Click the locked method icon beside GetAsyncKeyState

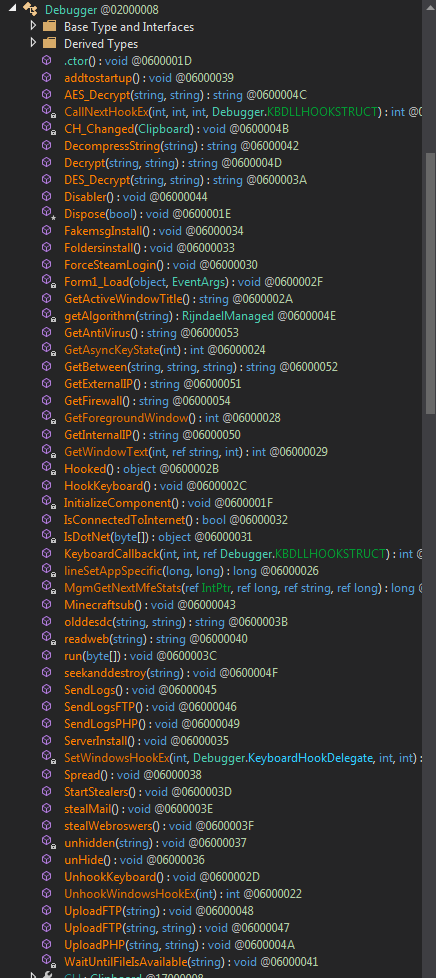coord(49,349)
